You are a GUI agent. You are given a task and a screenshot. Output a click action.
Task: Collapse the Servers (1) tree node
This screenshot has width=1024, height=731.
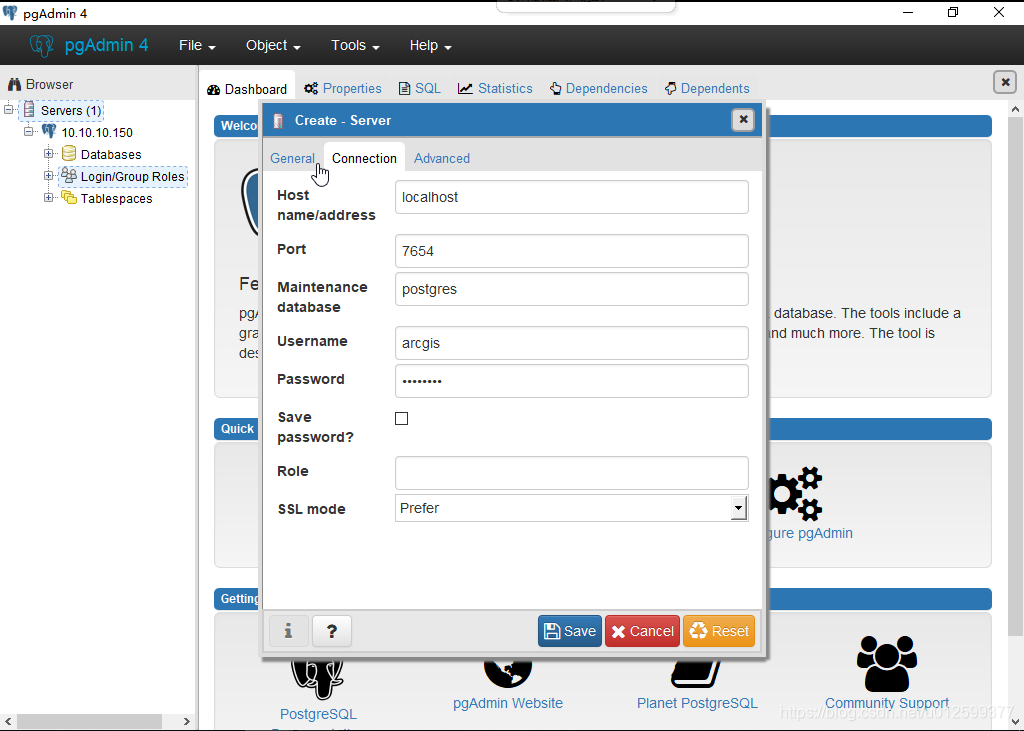[x=9, y=110]
